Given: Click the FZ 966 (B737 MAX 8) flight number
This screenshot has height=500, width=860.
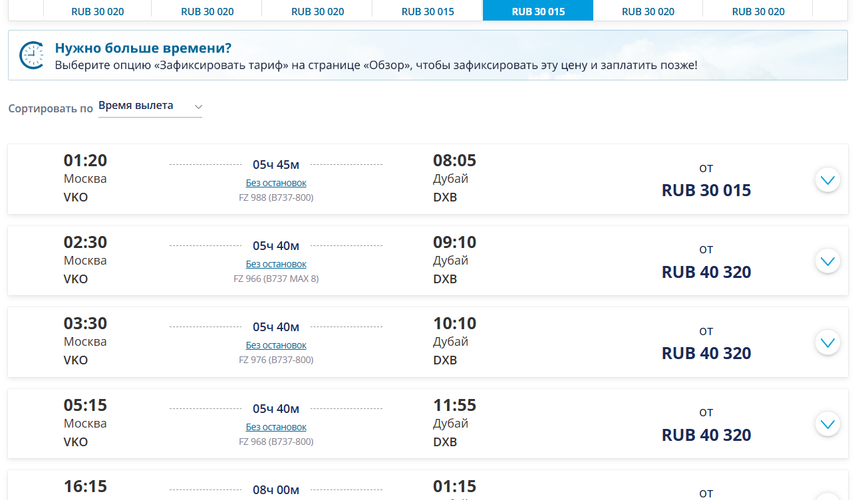Looking at the screenshot, I should click(276, 279).
